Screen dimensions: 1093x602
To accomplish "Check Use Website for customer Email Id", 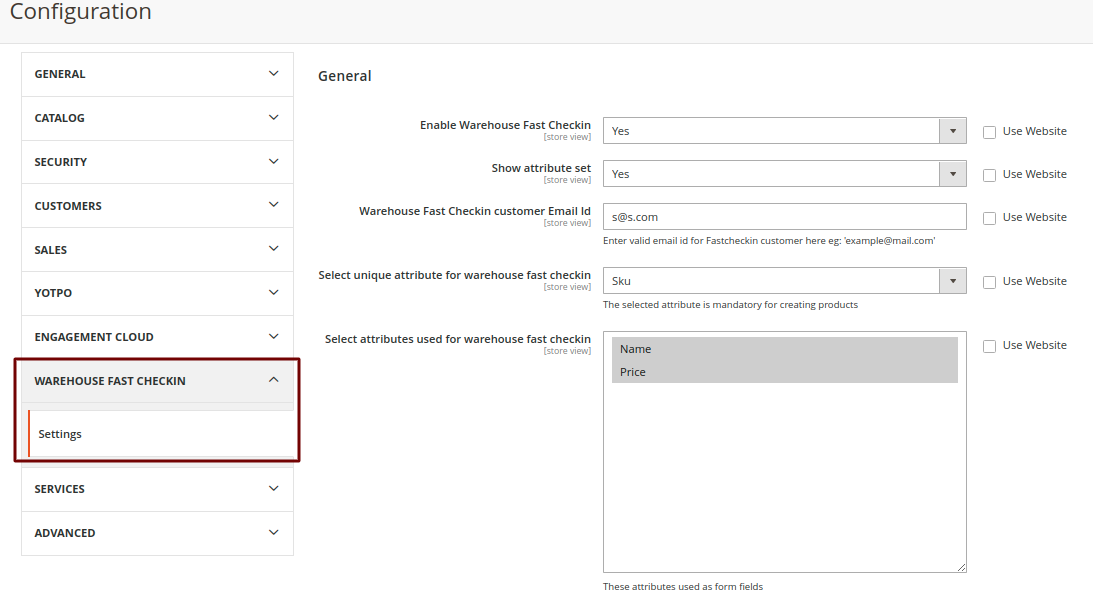I will pyautogui.click(x=989, y=218).
